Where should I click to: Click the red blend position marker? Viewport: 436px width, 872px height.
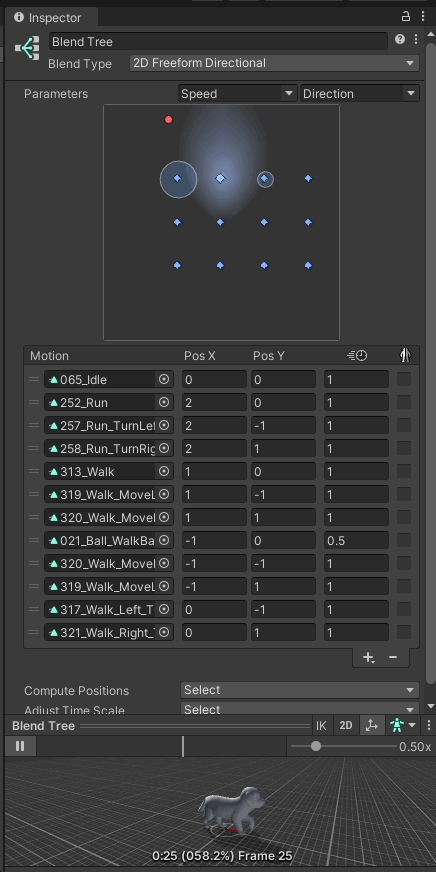point(169,119)
